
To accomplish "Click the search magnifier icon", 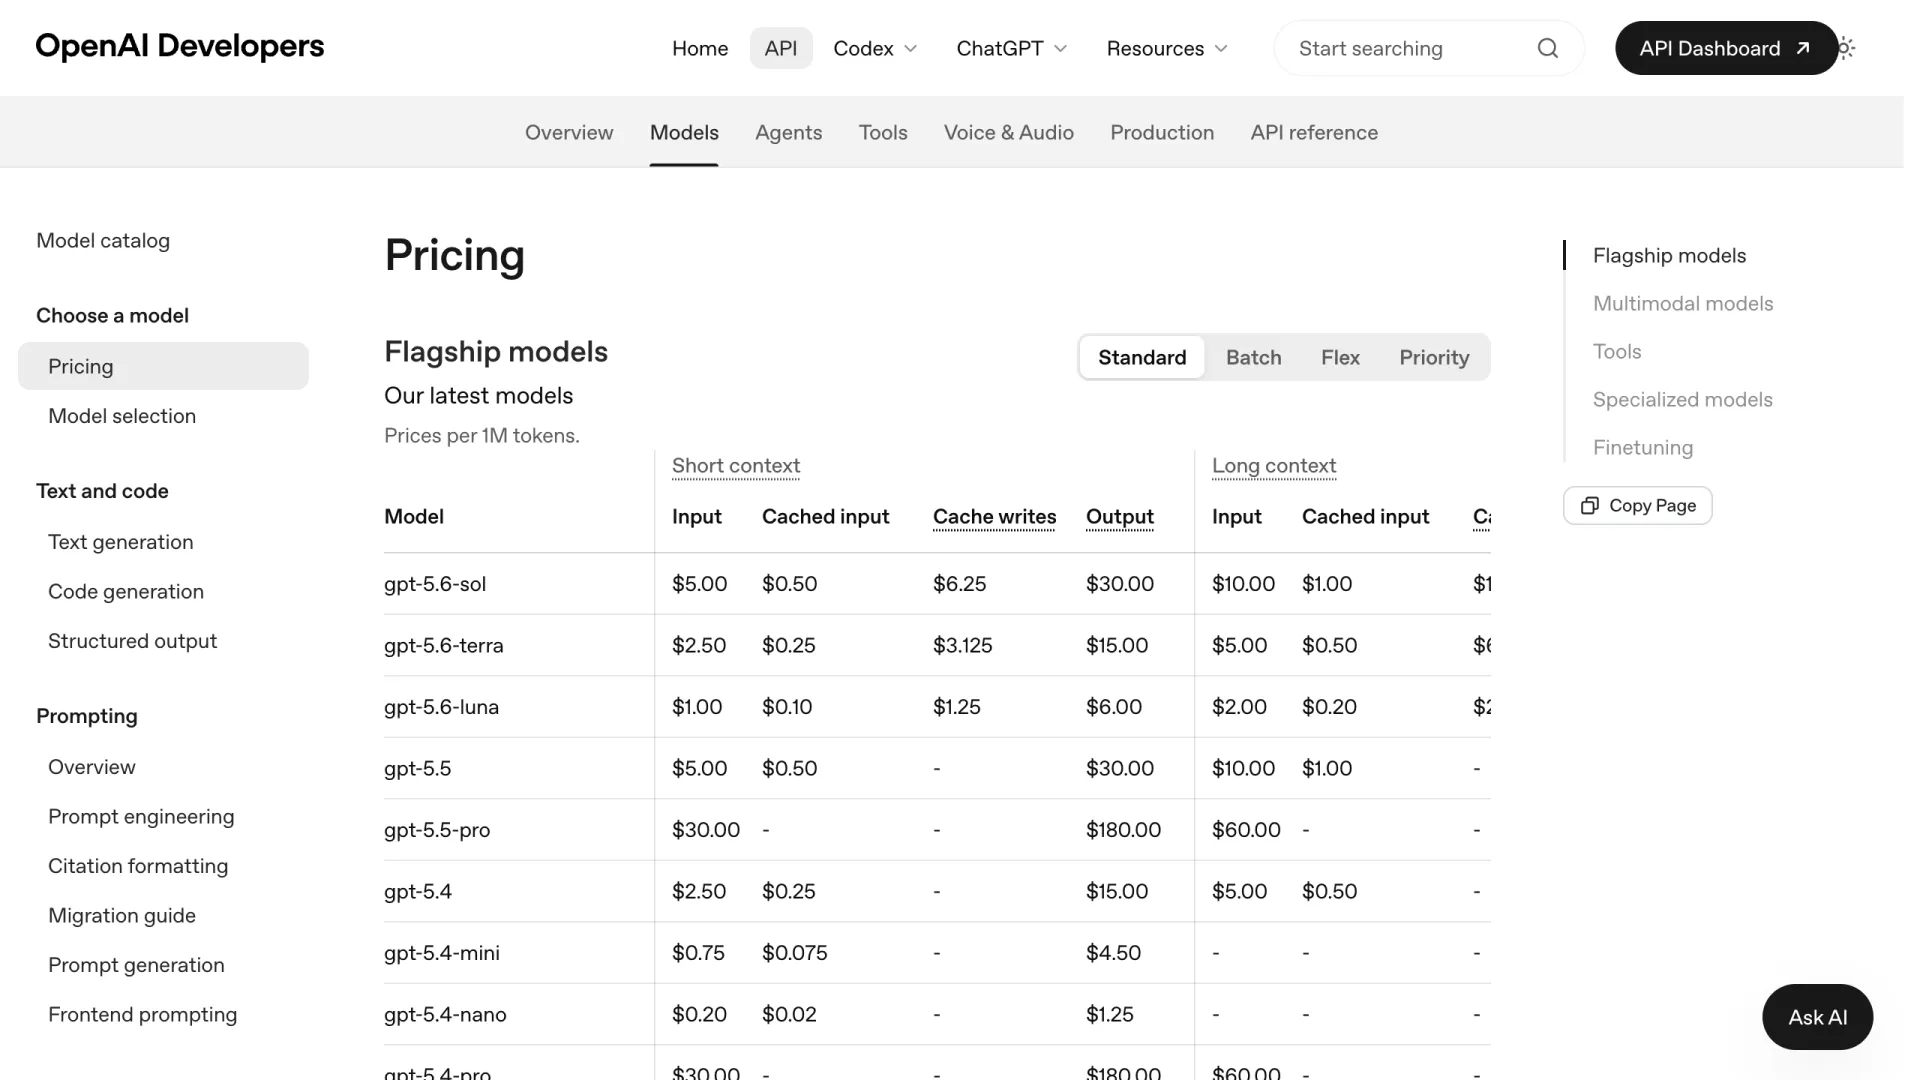I will (1547, 48).
